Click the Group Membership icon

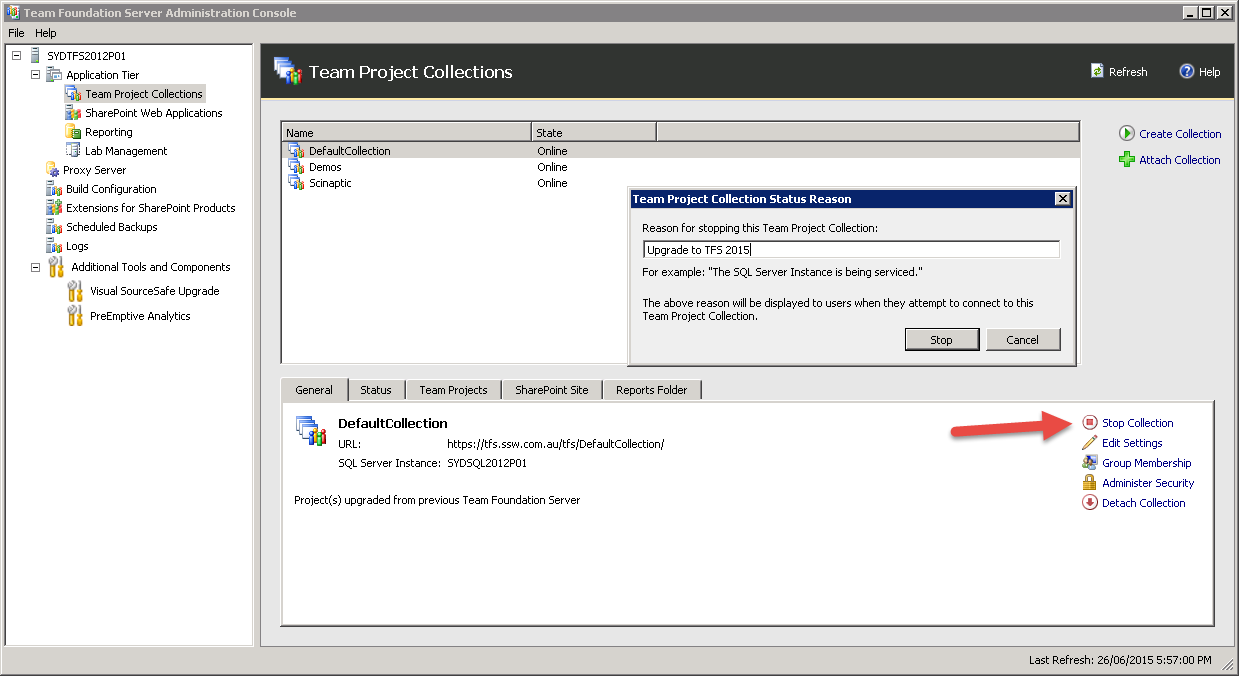[1090, 463]
